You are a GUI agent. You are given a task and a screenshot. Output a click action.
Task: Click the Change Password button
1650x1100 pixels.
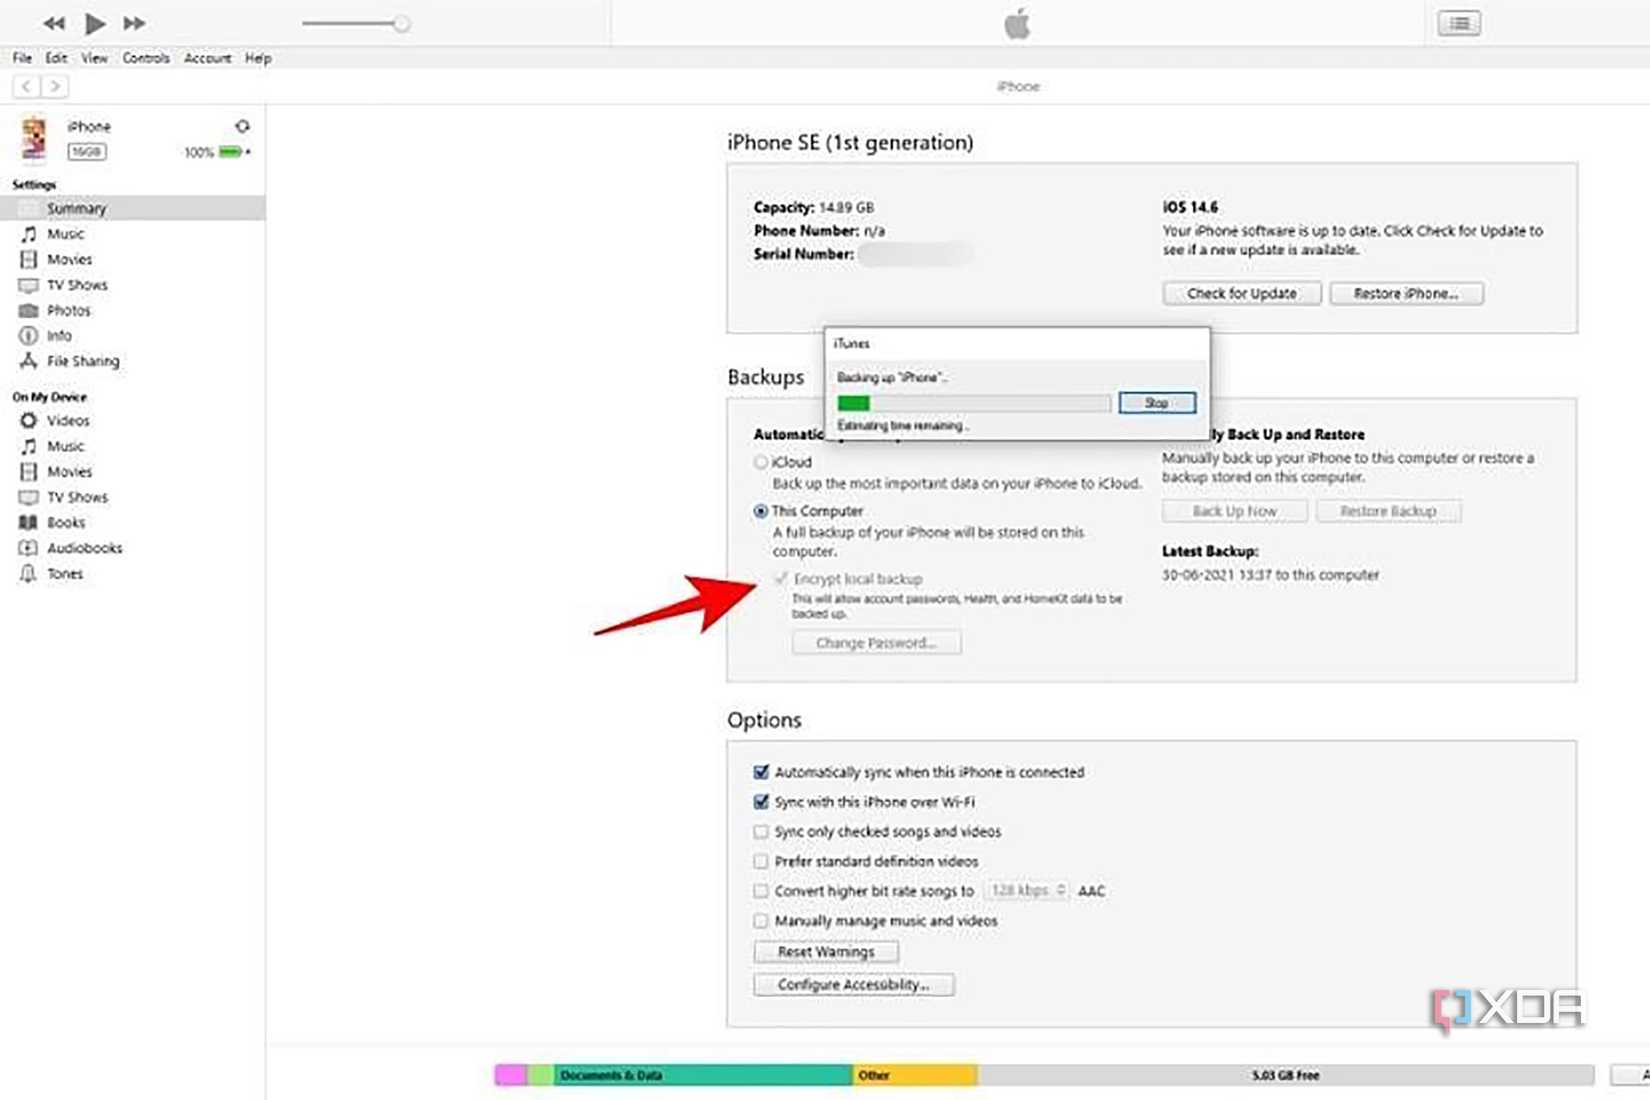click(x=876, y=643)
